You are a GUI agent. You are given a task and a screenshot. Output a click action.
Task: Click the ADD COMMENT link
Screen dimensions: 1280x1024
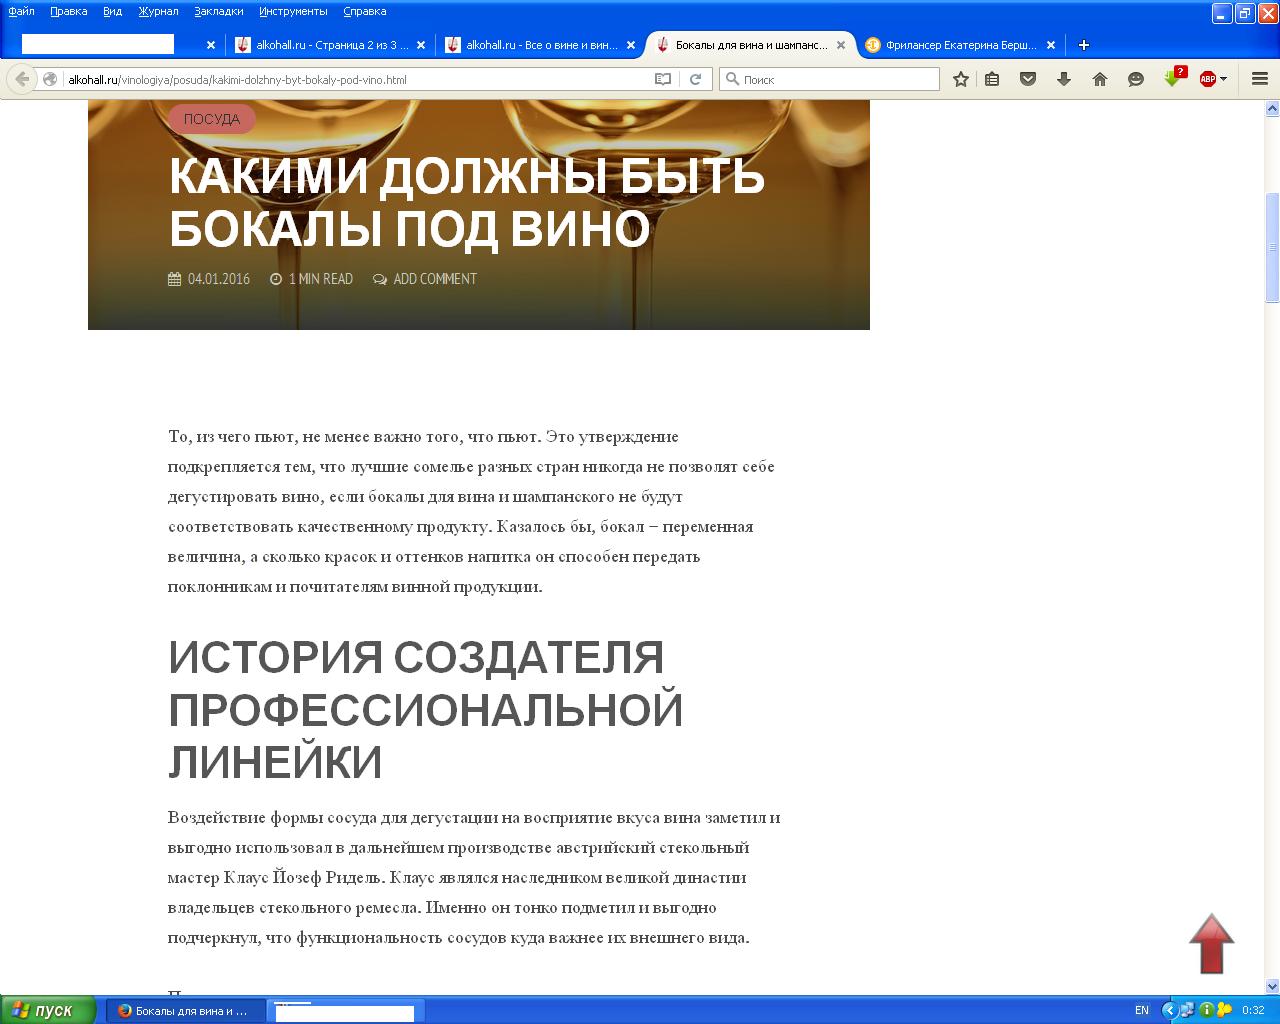(435, 279)
